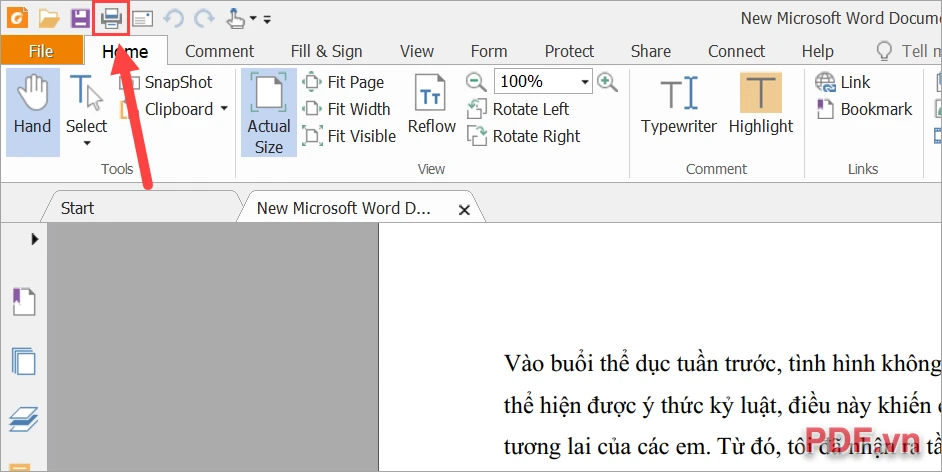Open the Share ribbon tab
Image resolution: width=942 pixels, height=472 pixels.
click(x=651, y=51)
